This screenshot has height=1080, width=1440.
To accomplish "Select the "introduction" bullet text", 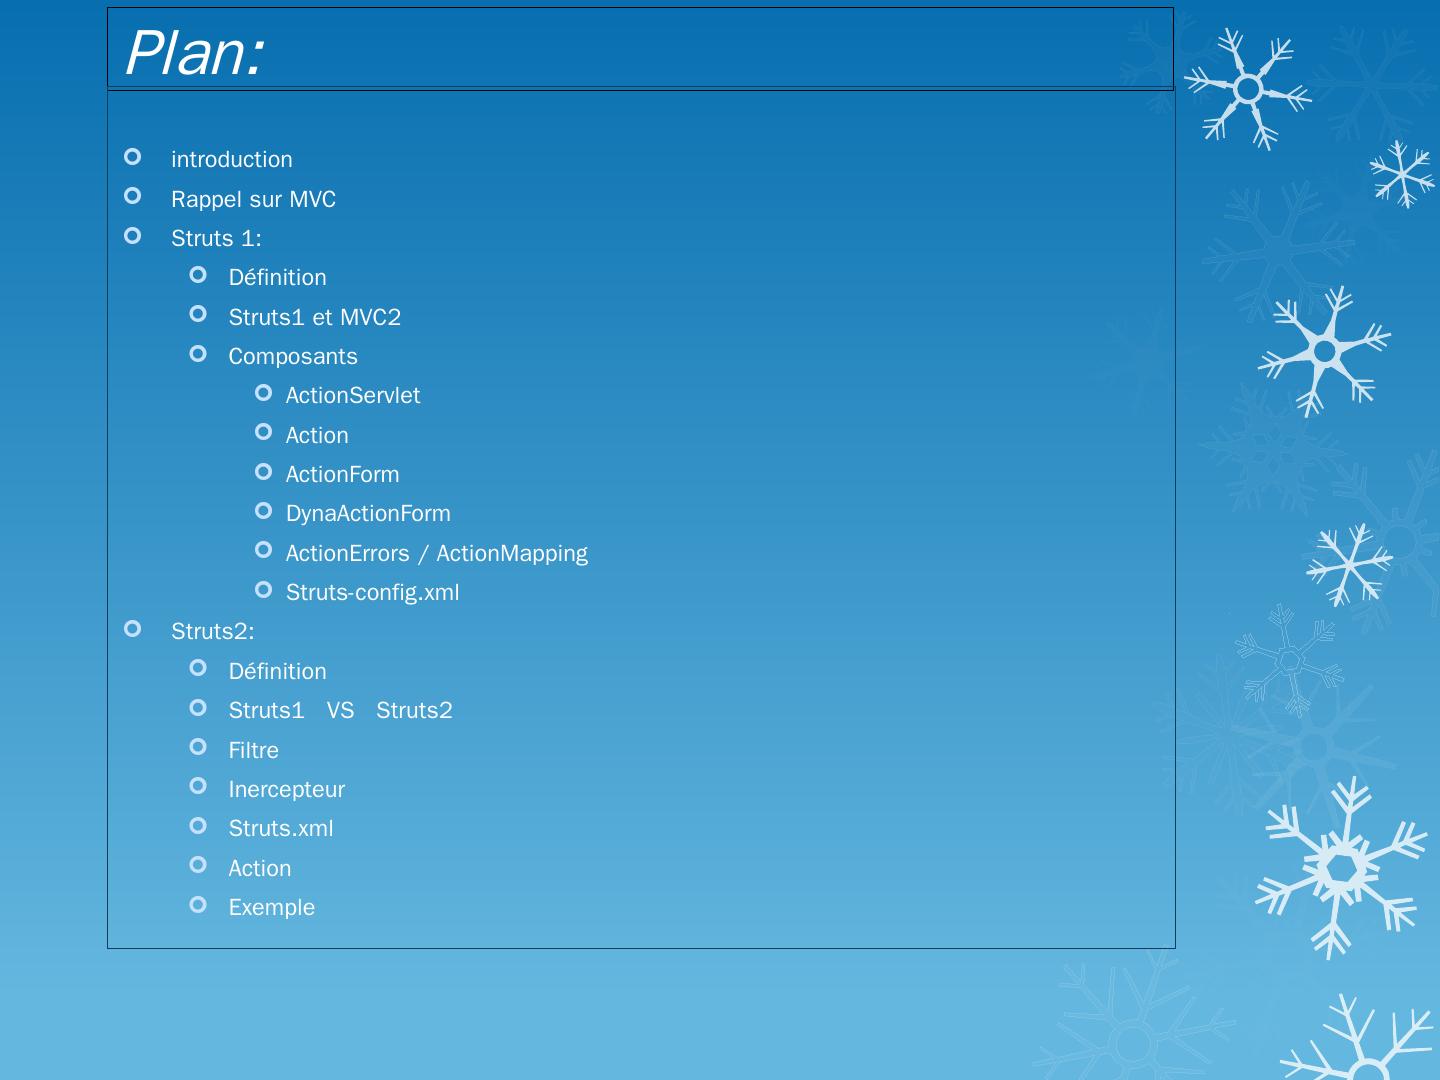I will 232,160.
